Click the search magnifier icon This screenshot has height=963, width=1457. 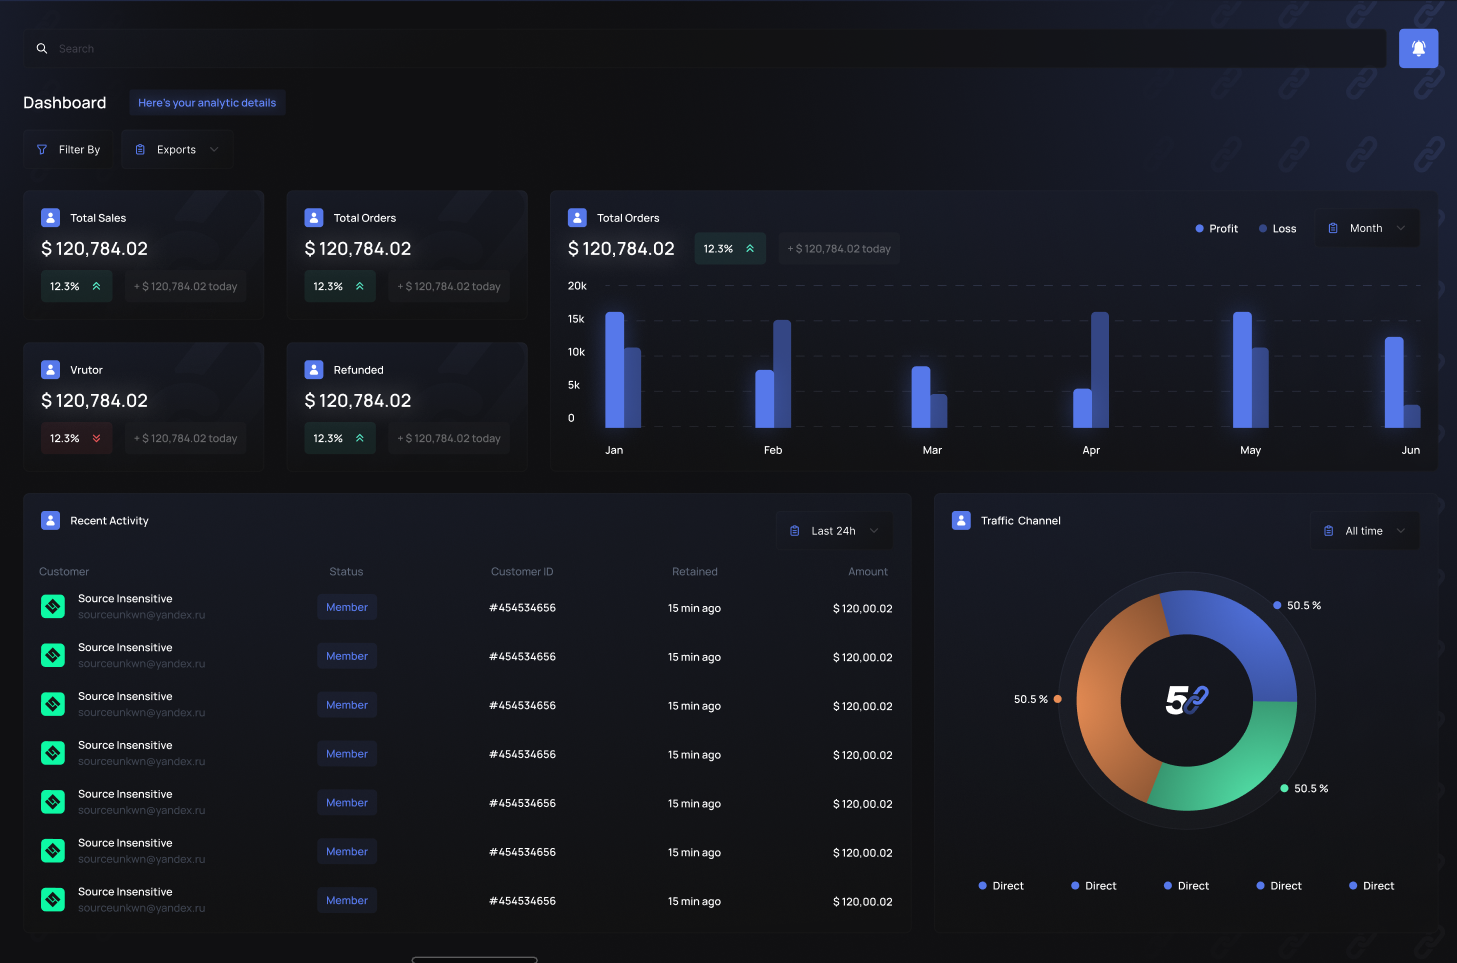pos(42,48)
